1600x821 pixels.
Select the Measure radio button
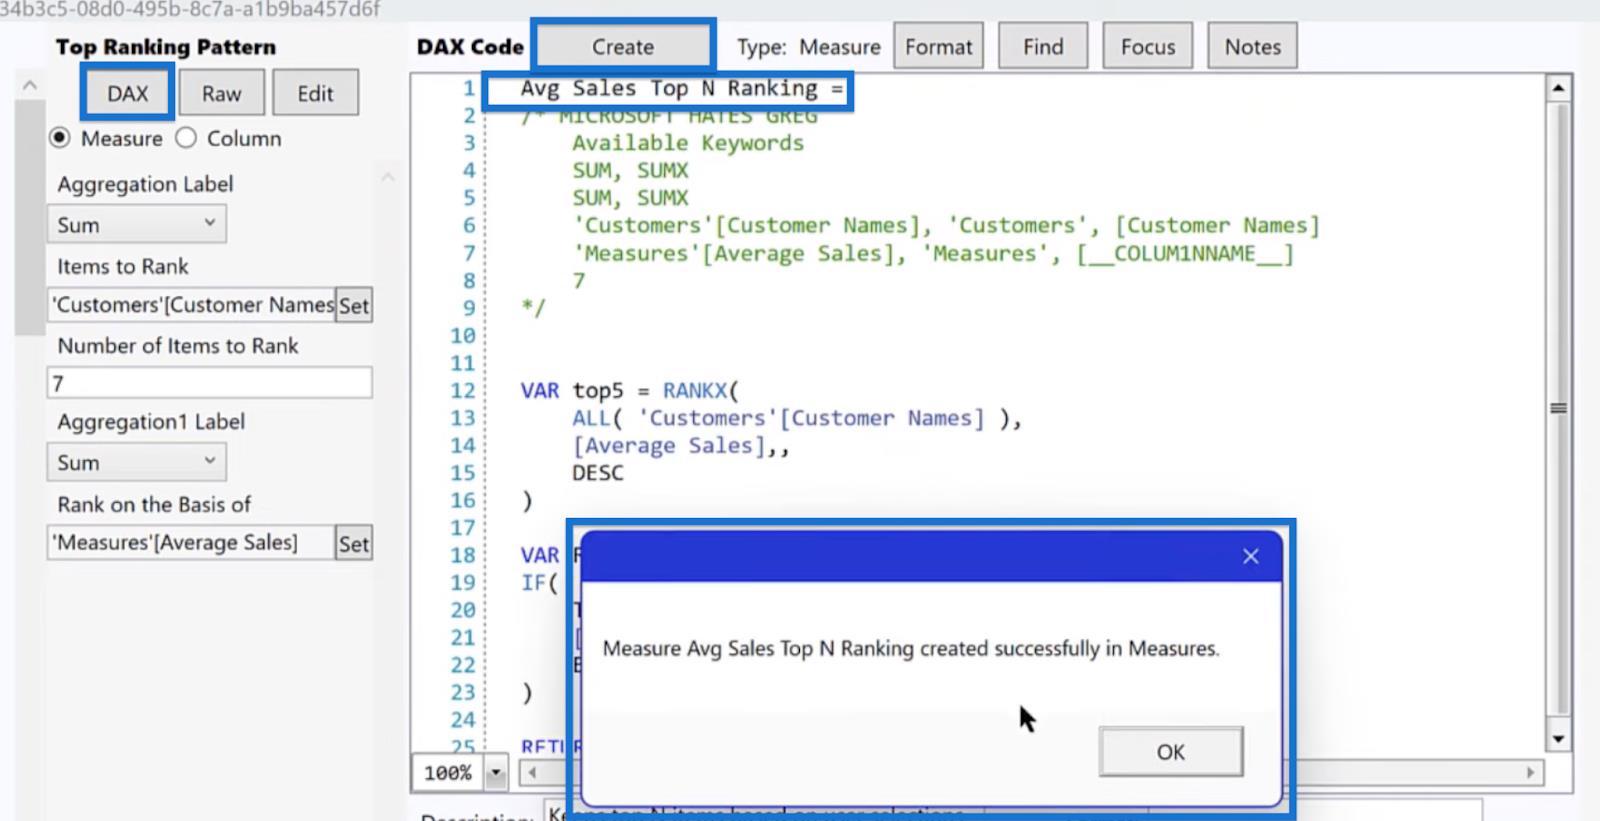tap(61, 138)
